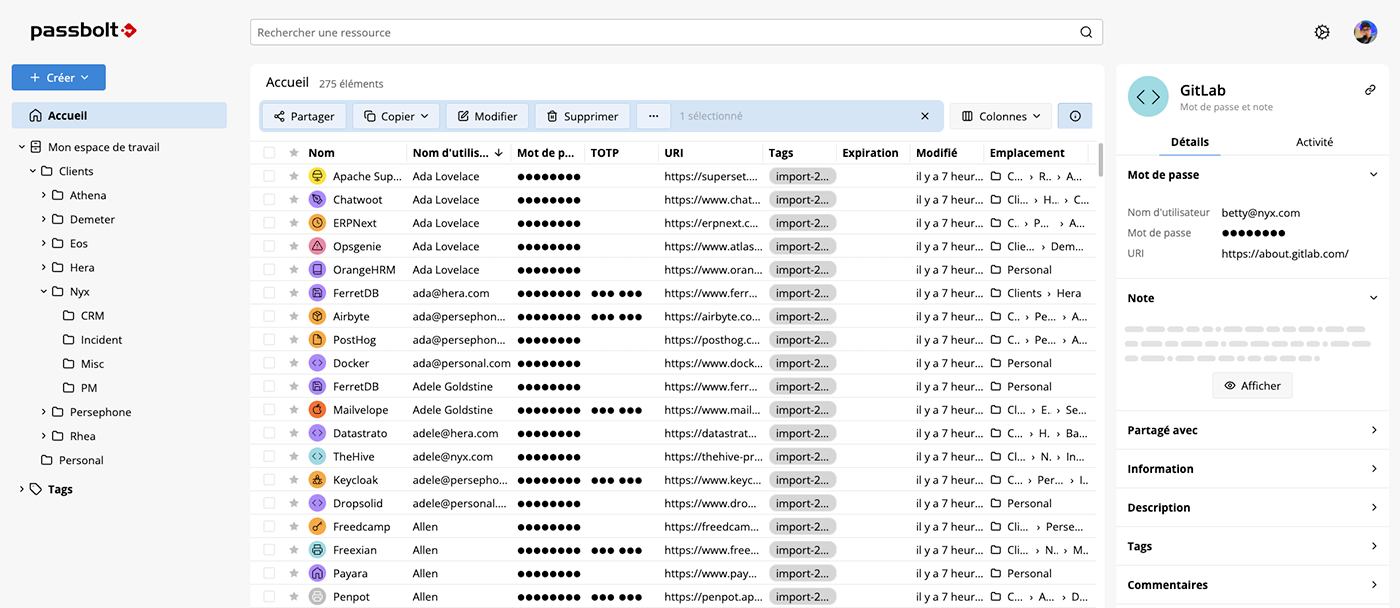
Task: Open the Personal folder in sidebar
Action: (x=72, y=460)
